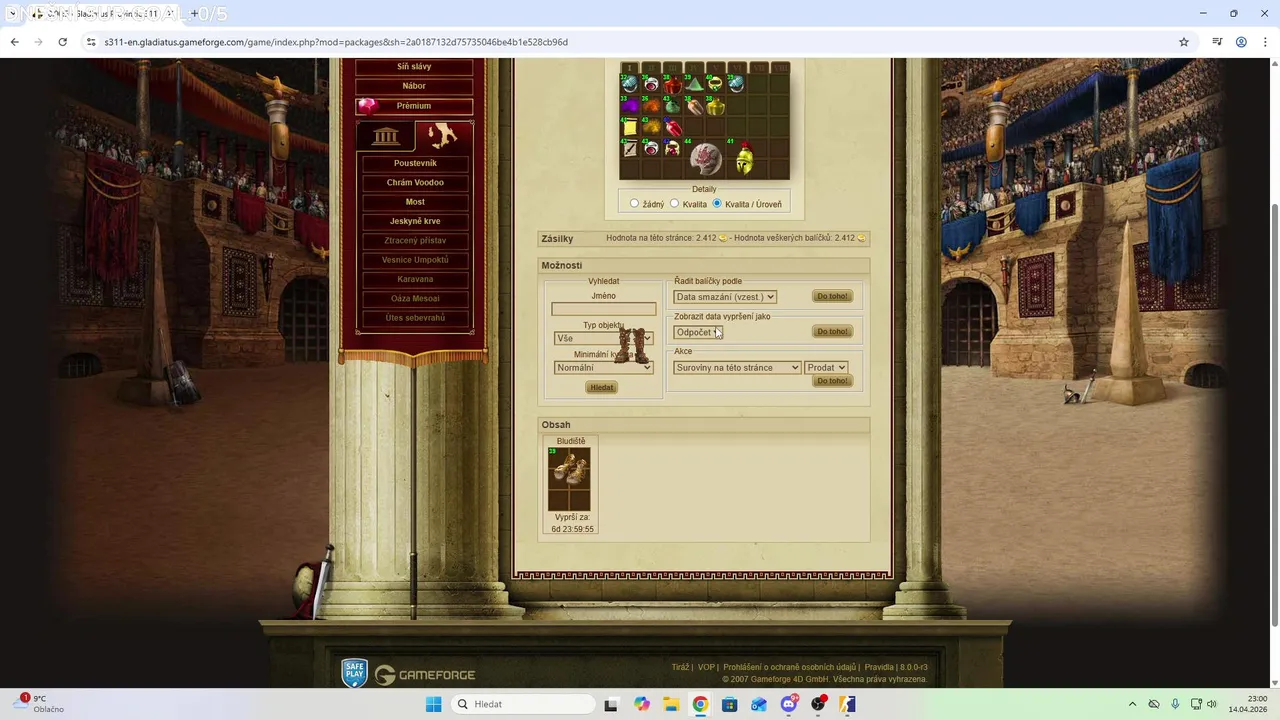This screenshot has width=1280, height=720.
Task: Bookmark this page with the star icon
Action: 1184,42
